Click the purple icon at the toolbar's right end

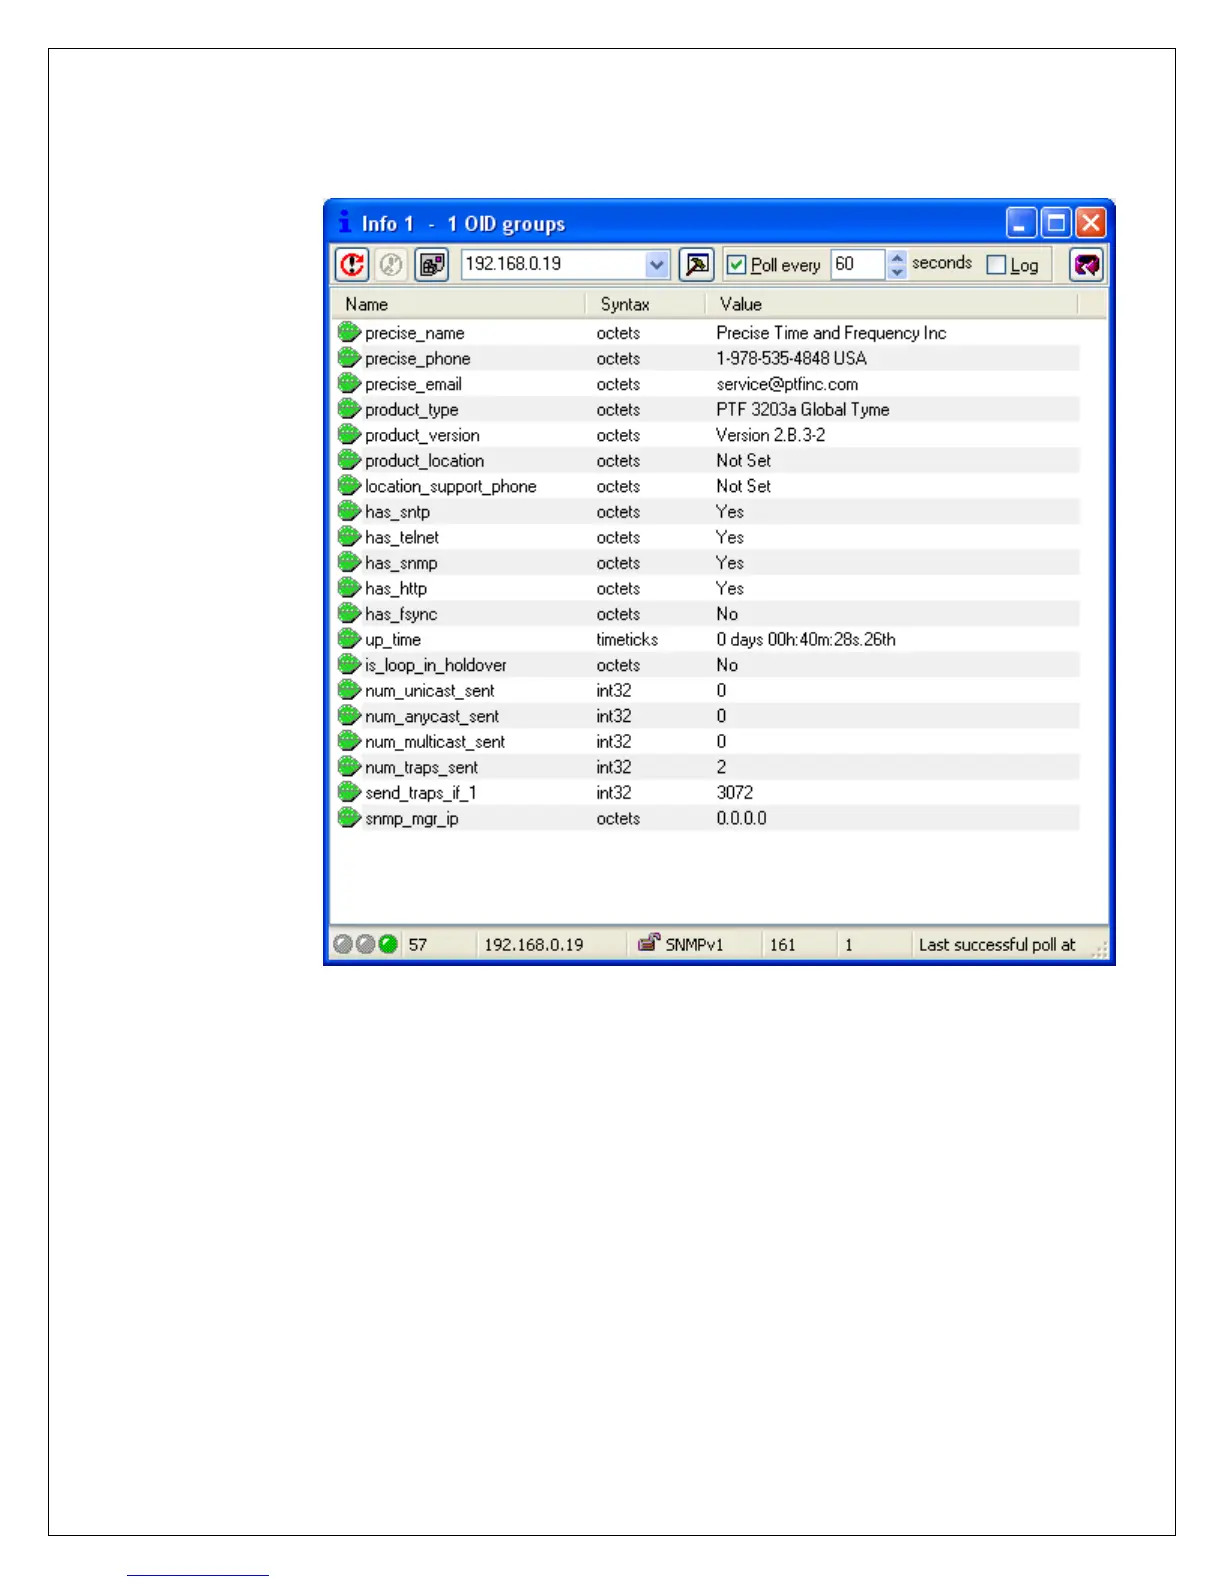coord(1087,265)
